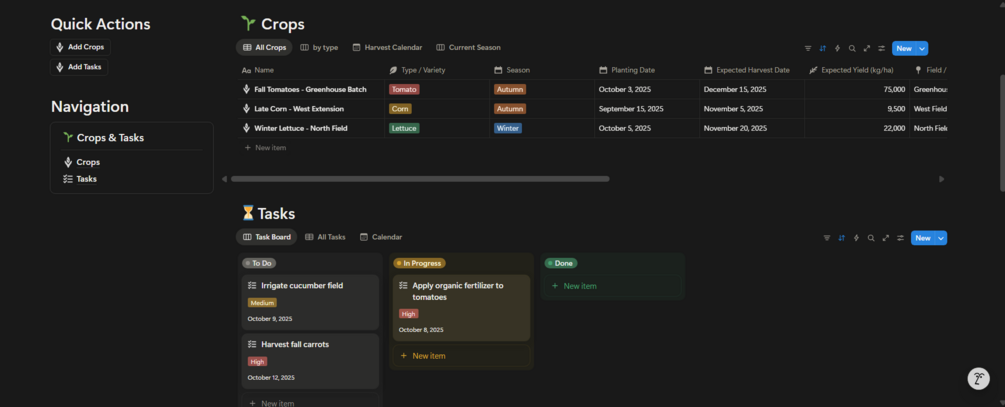This screenshot has width=1005, height=407.
Task: Open the Irrigate cucumber field task card
Action: click(310, 301)
